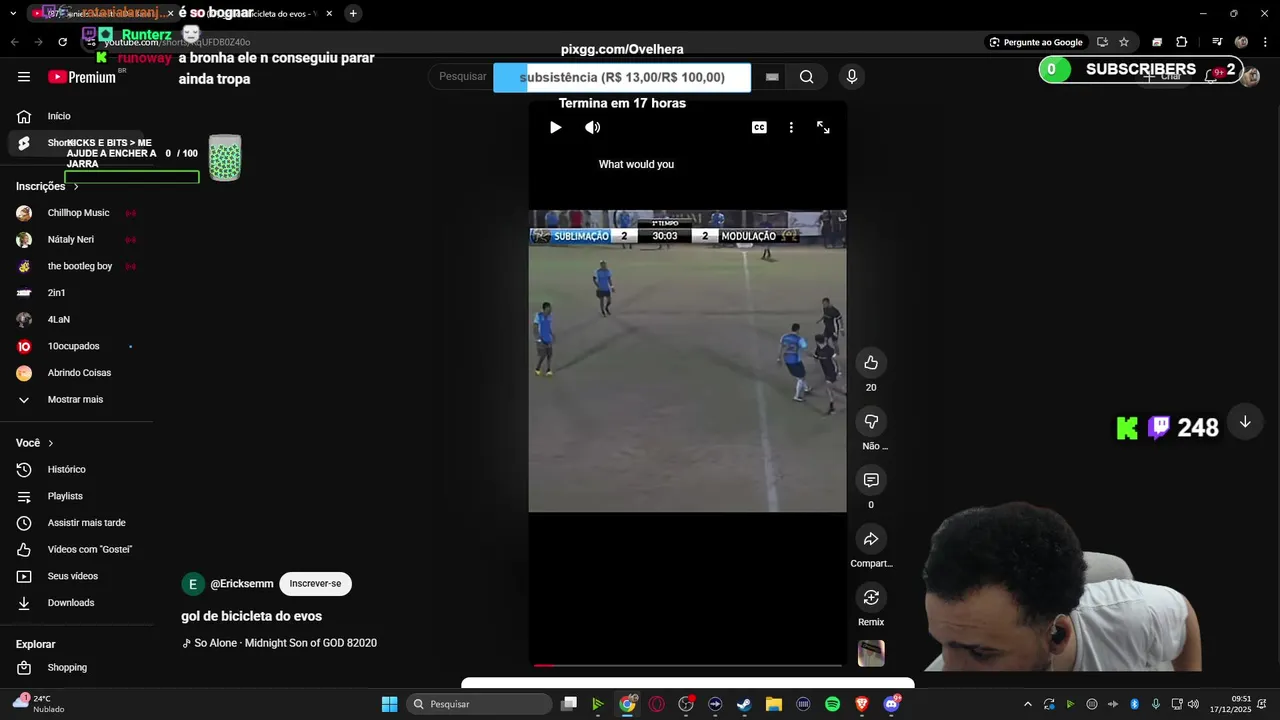The height and width of the screenshot is (720, 1280).
Task: Open weather widget showing 24°C Nublado
Action: 38,704
